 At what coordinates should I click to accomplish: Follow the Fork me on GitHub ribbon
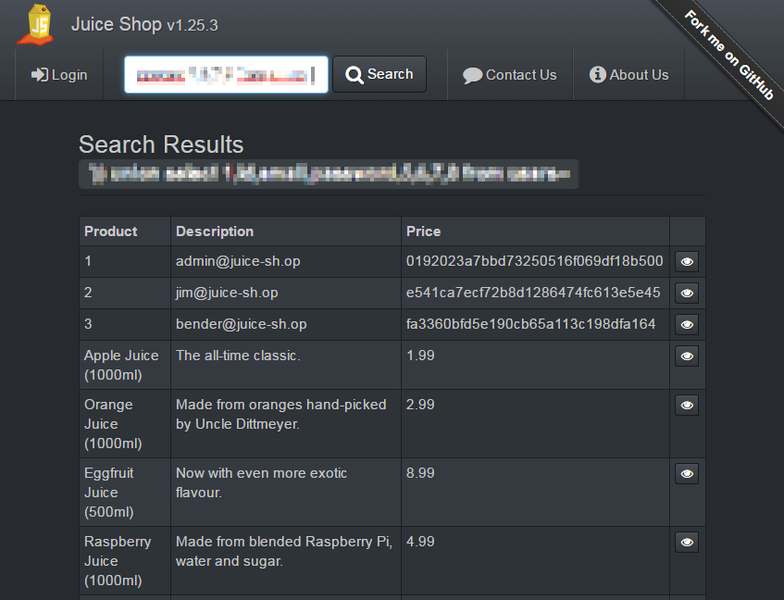[x=730, y=54]
